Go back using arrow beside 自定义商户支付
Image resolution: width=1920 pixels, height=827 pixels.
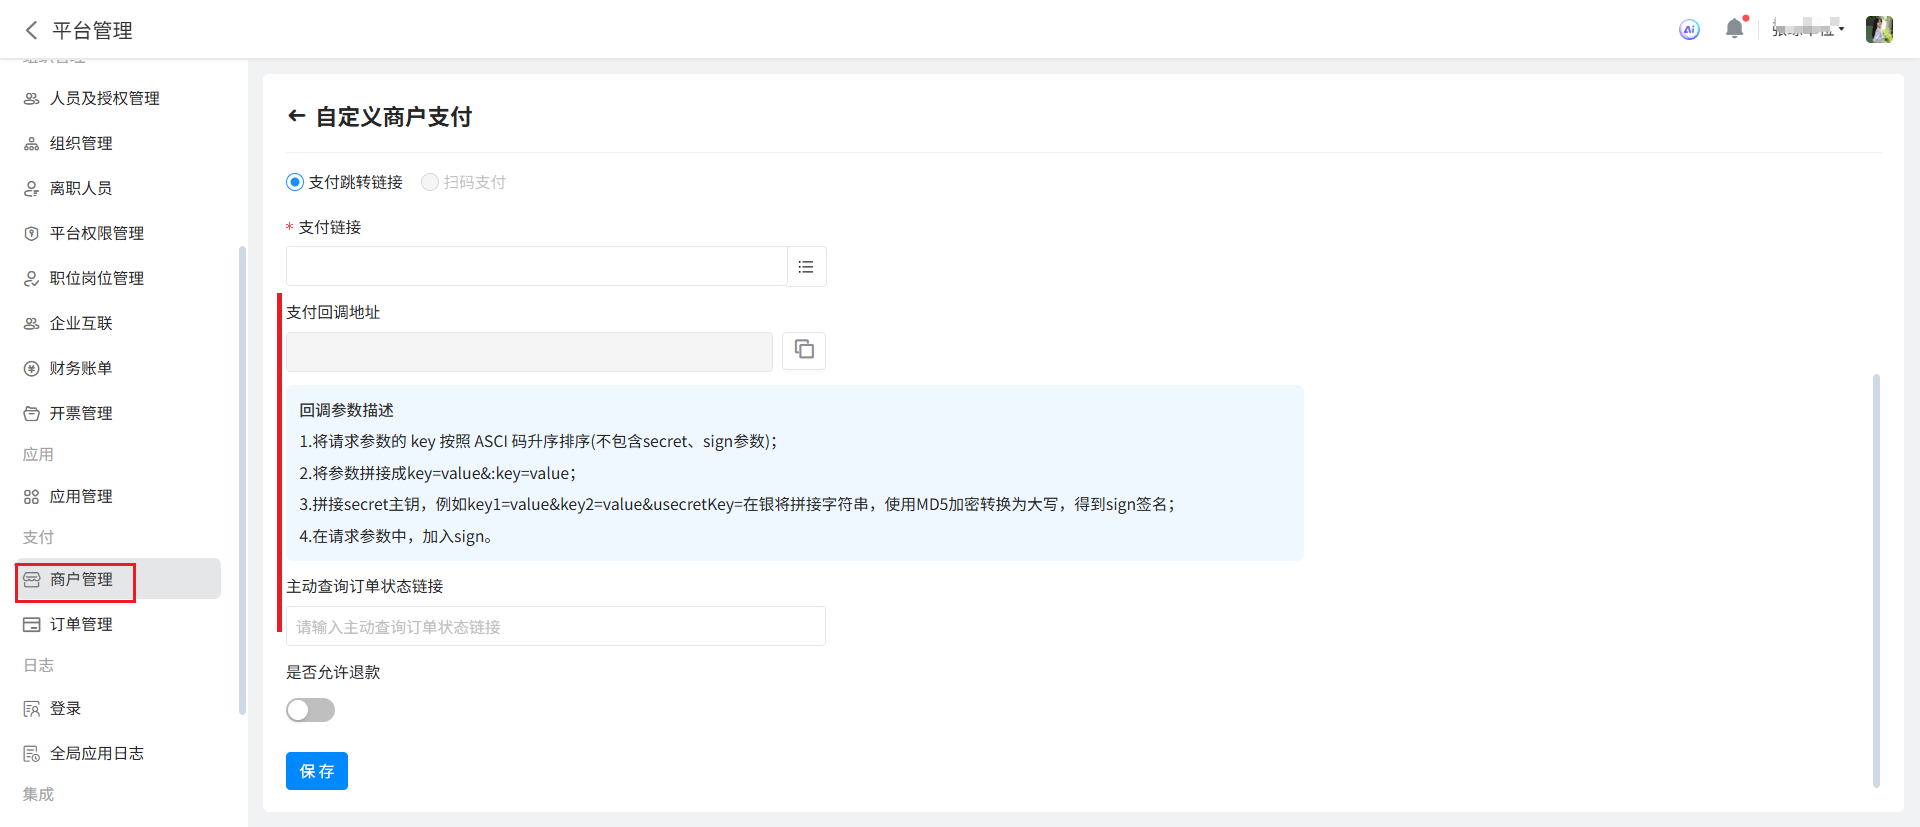click(x=296, y=116)
